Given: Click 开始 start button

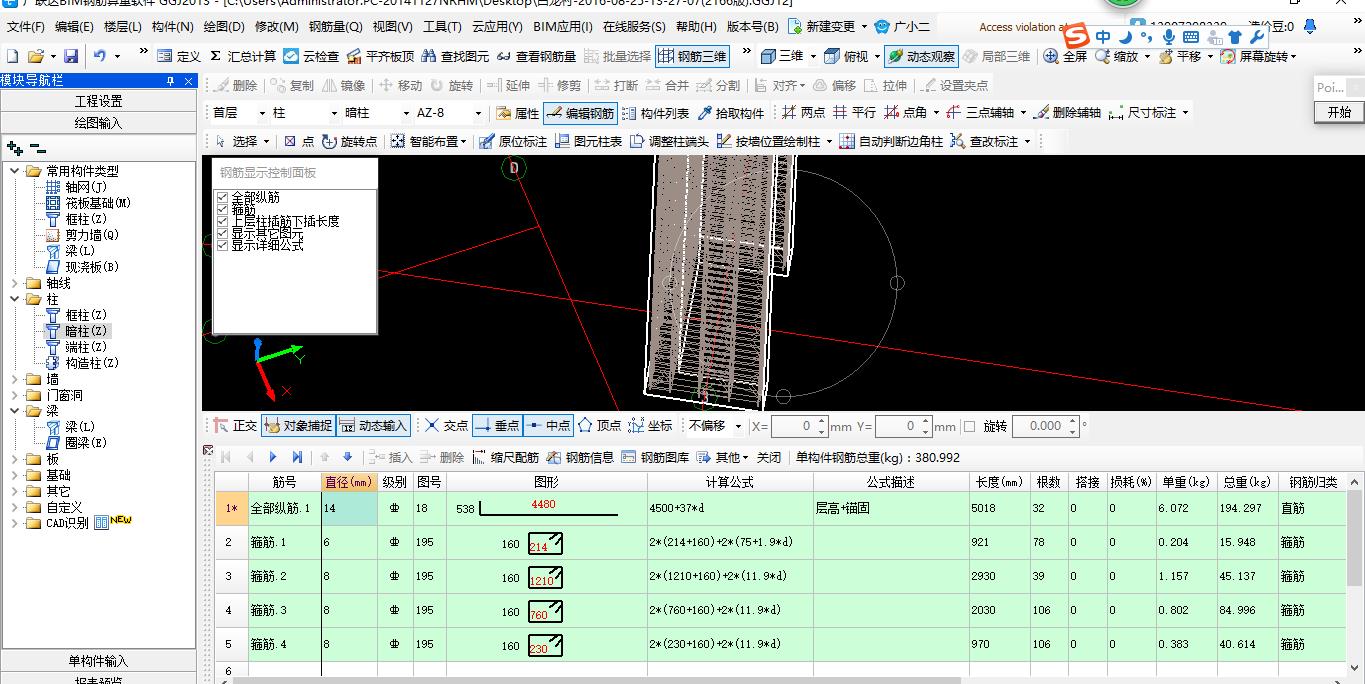Looking at the screenshot, I should click(x=1339, y=112).
